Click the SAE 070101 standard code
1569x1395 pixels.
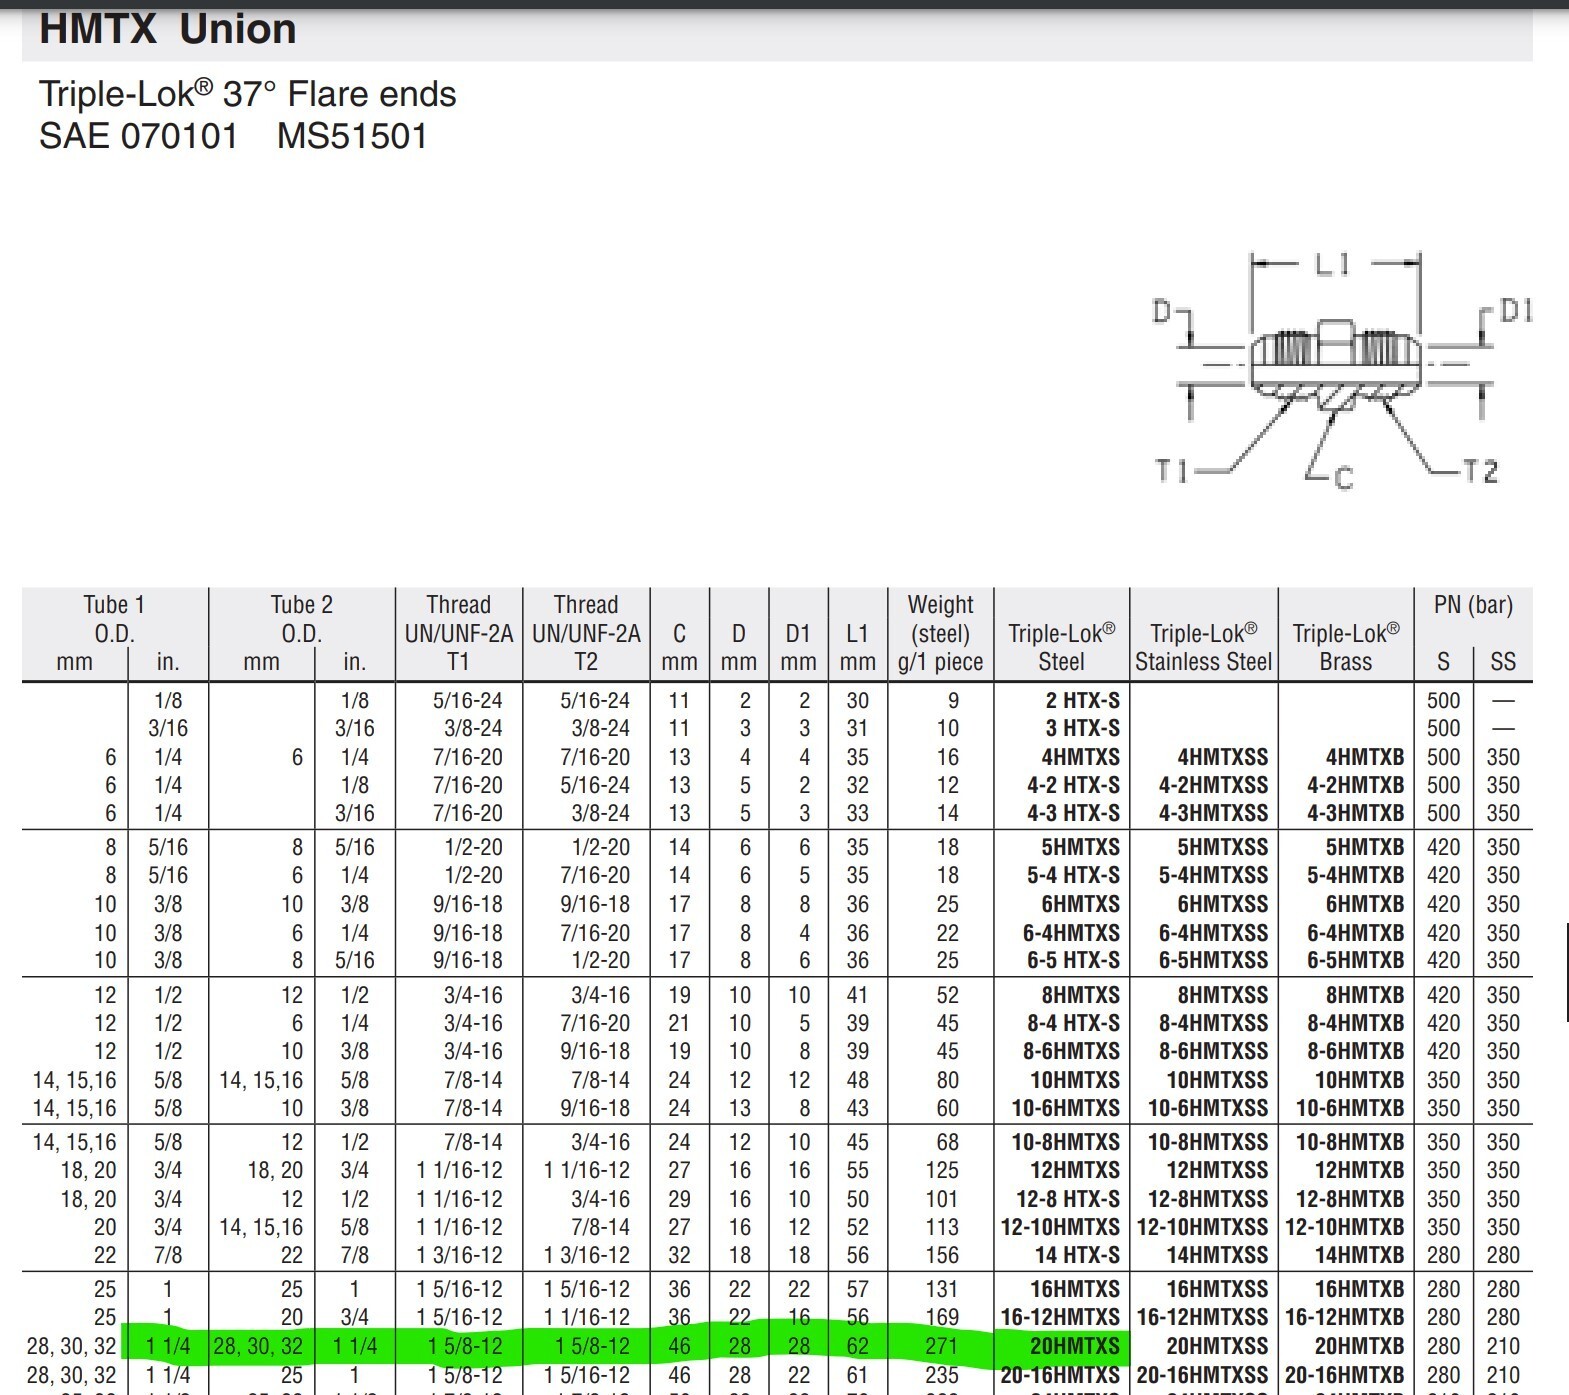coord(138,136)
